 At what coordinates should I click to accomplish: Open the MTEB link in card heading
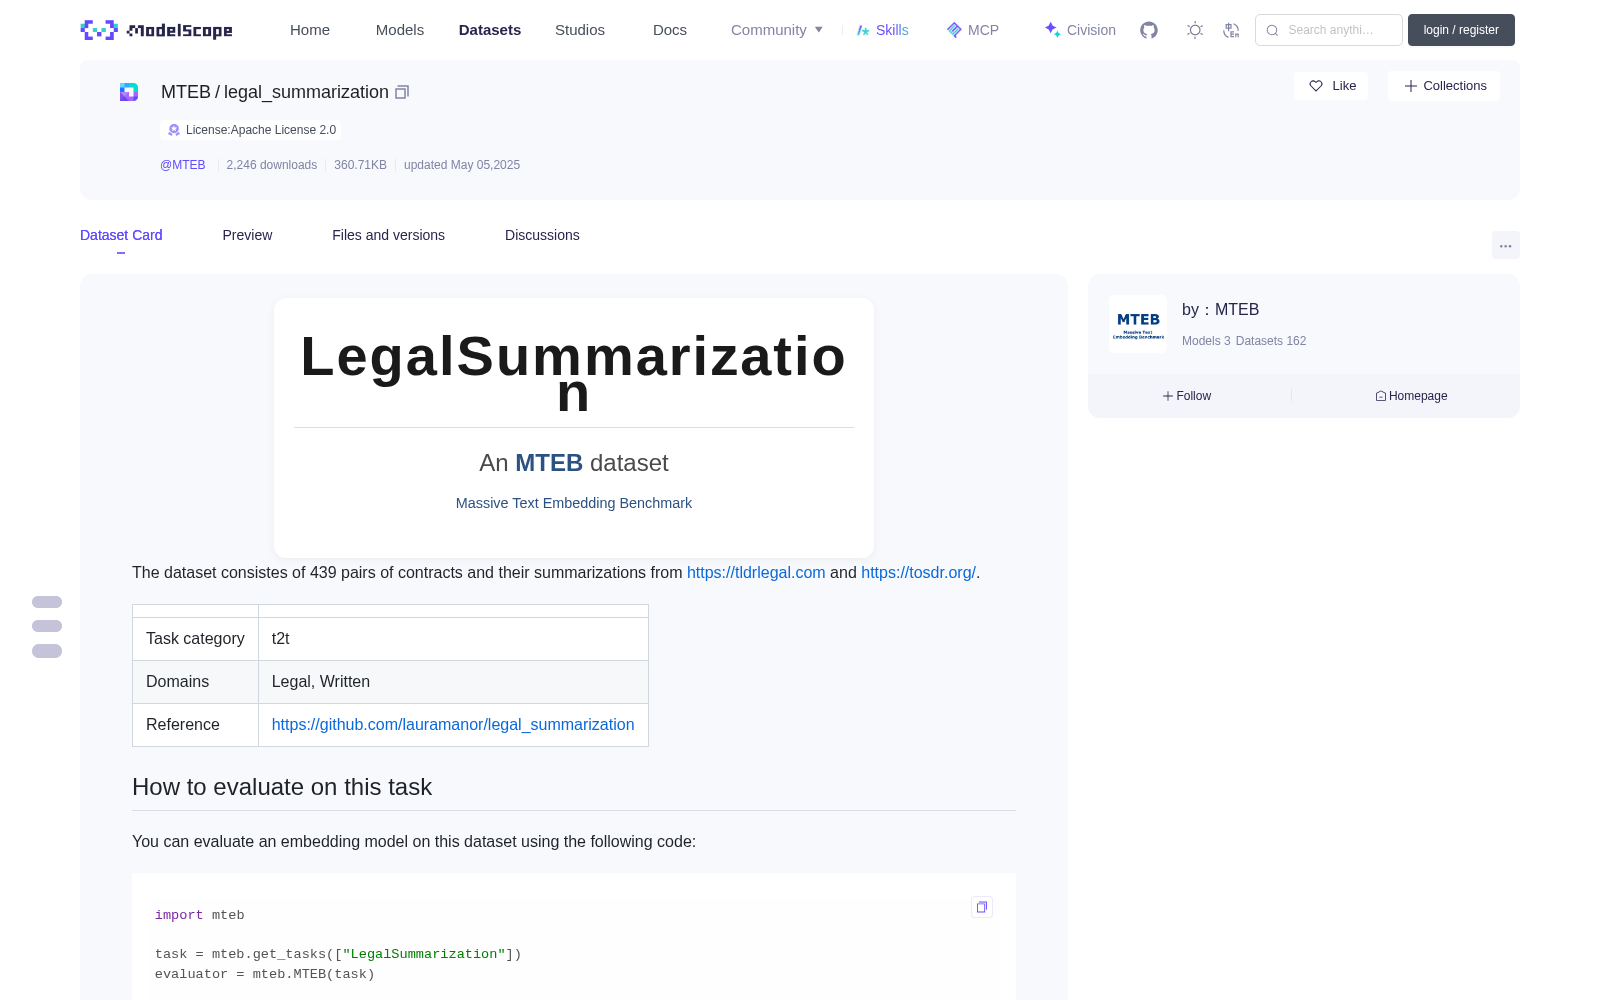549,463
